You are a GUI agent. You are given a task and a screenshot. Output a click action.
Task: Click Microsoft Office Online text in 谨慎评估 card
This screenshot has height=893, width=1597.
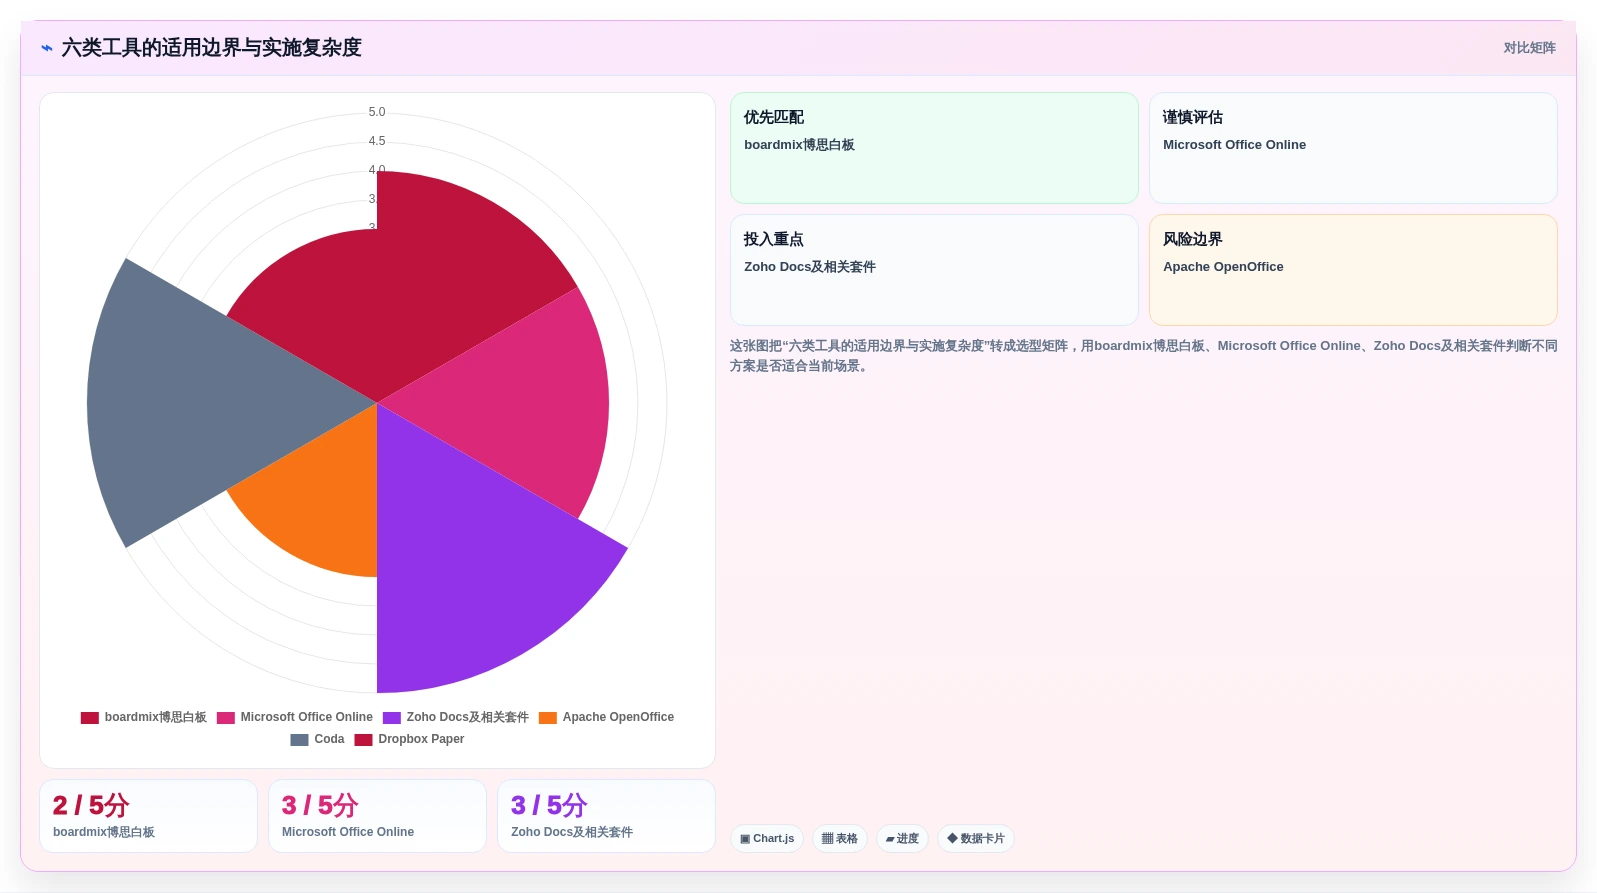[1234, 145]
